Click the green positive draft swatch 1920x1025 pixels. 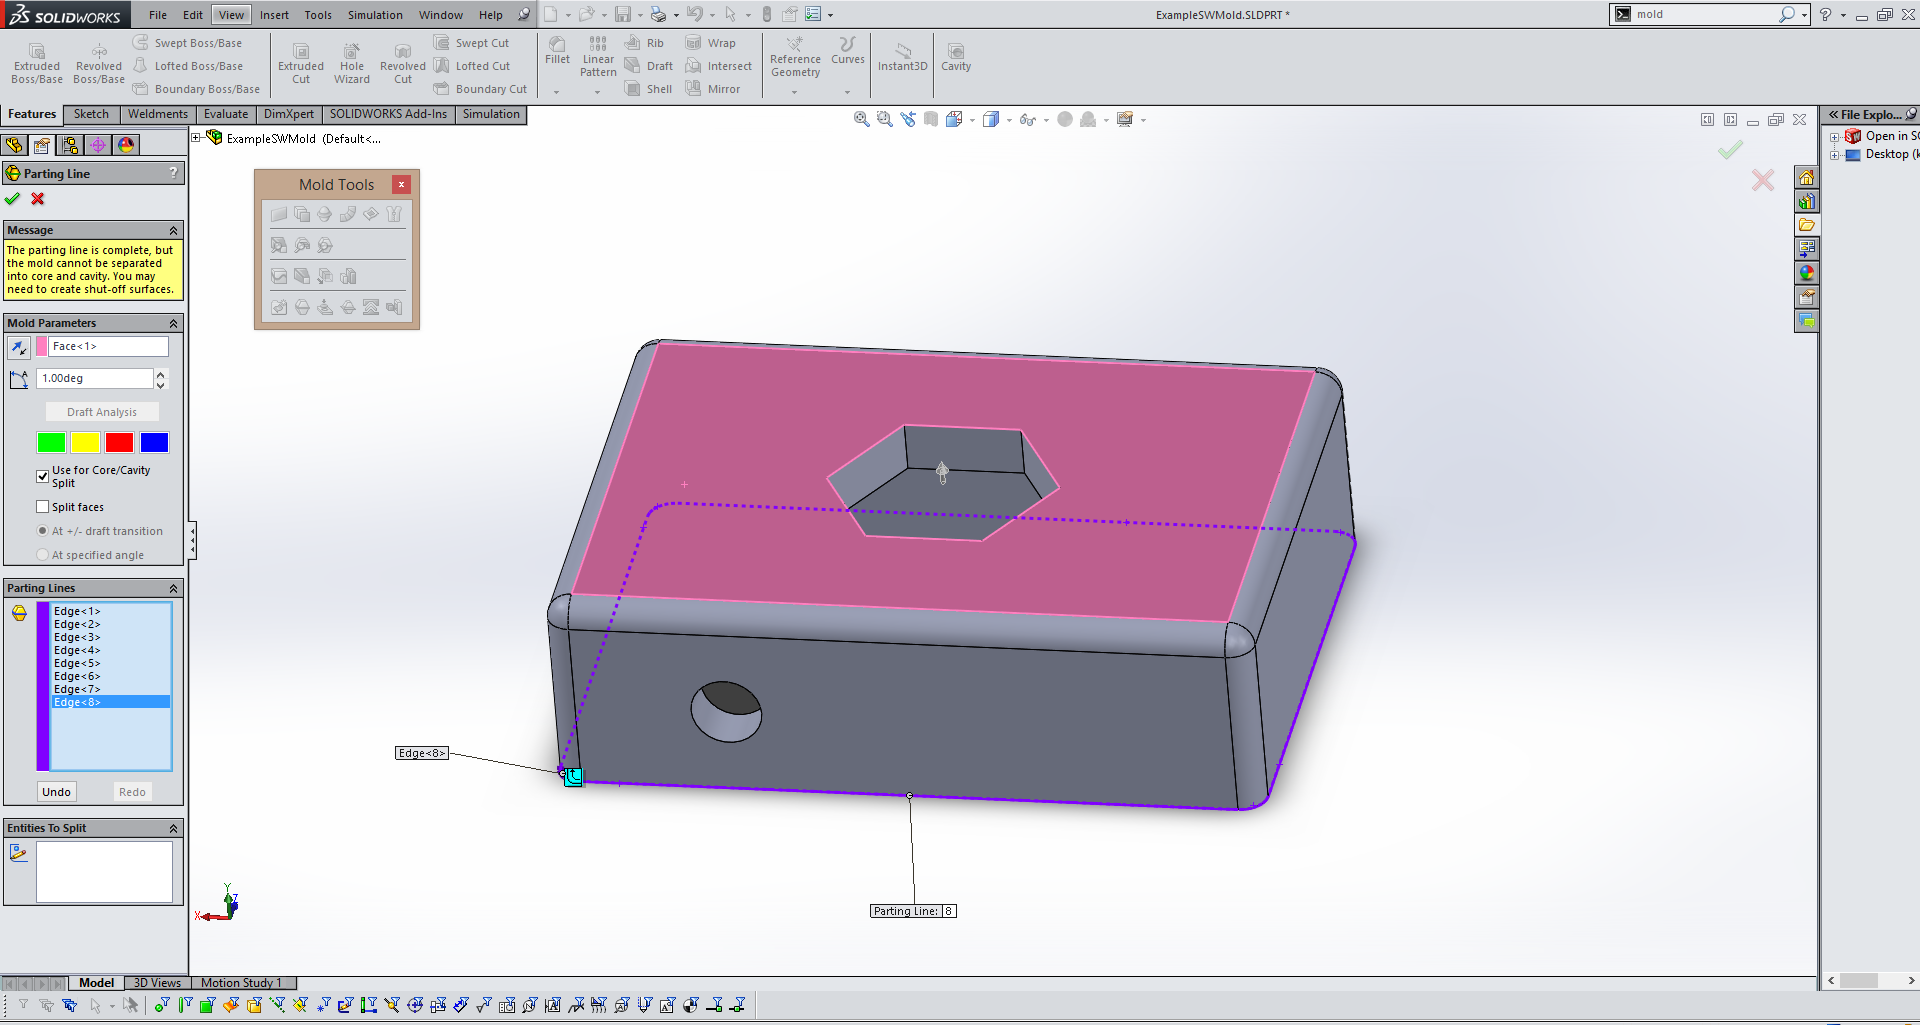pos(51,442)
